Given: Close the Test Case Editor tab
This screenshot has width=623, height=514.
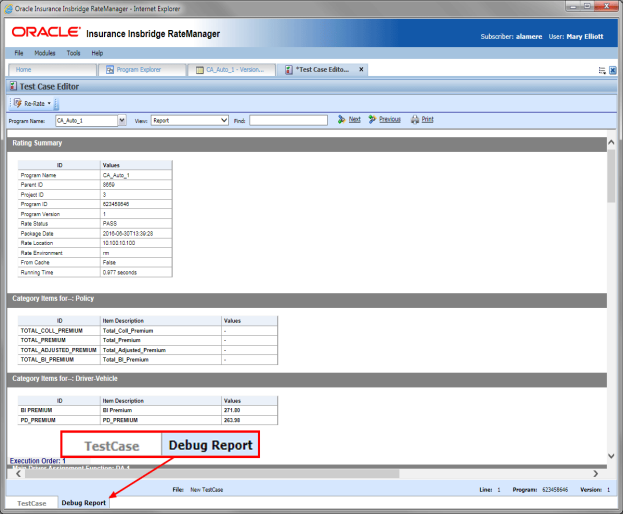Looking at the screenshot, I should point(361,69).
